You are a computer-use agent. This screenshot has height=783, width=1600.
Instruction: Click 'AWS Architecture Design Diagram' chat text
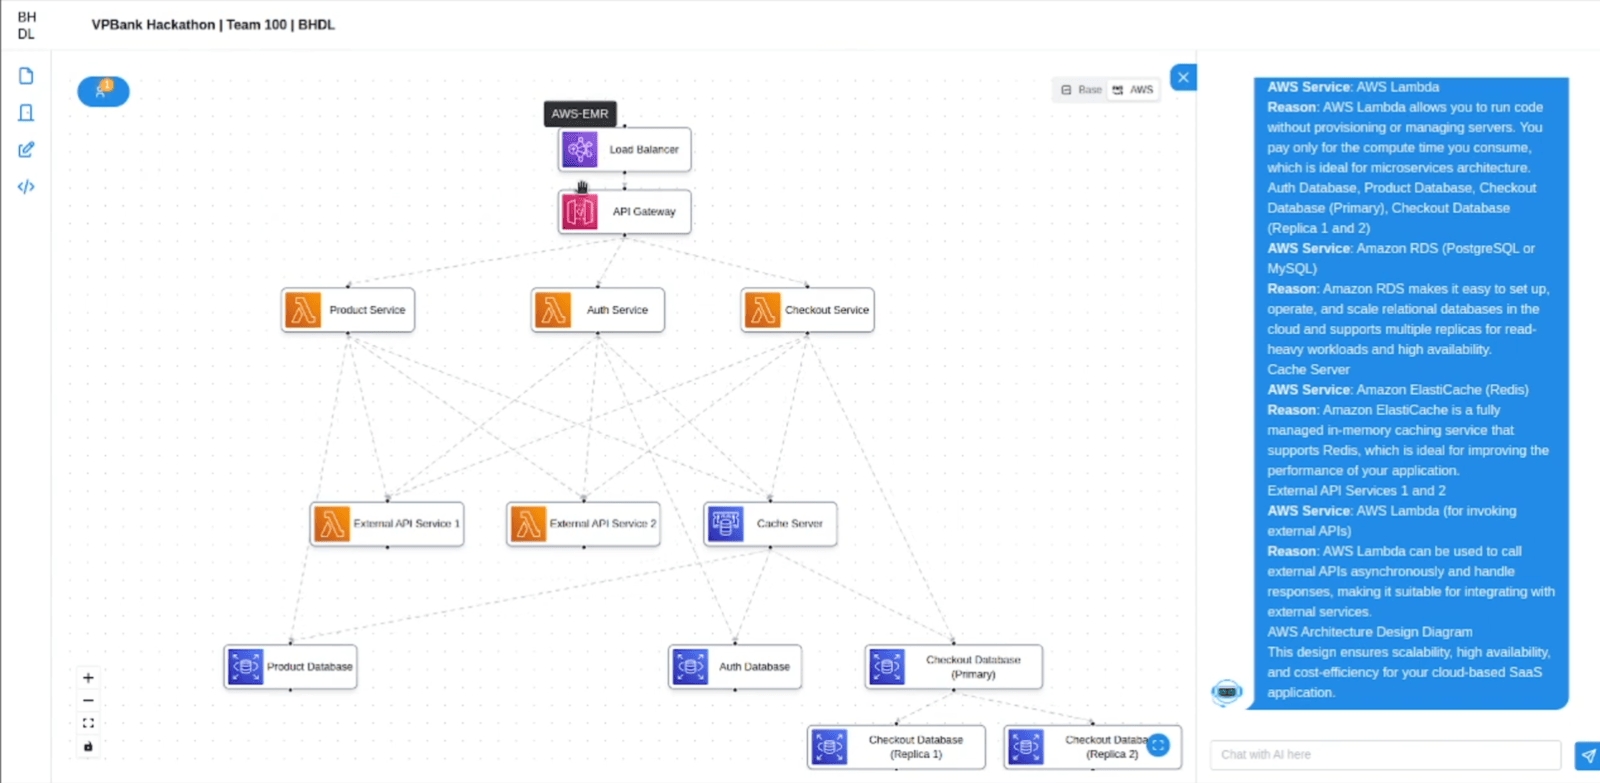(x=1370, y=632)
